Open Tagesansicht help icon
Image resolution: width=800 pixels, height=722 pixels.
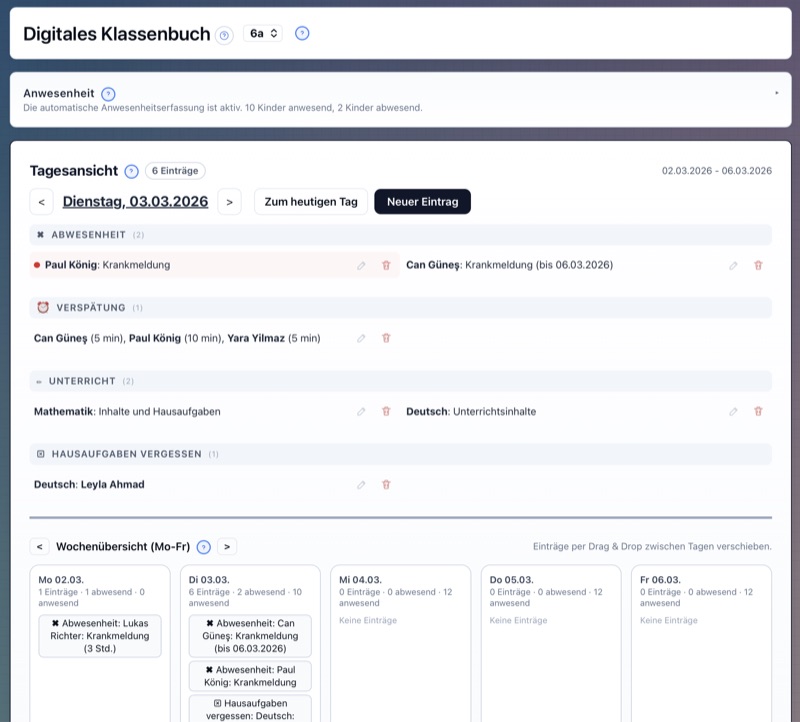point(132,171)
